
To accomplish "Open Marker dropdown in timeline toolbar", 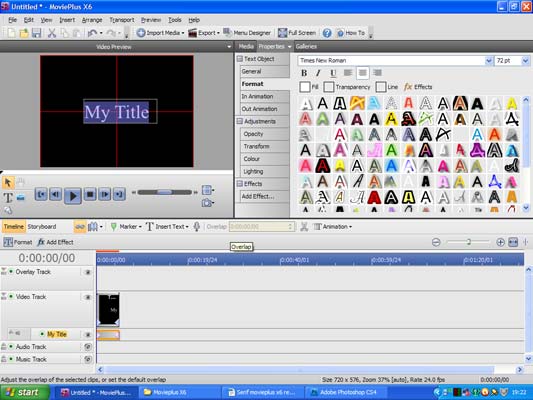I will pos(140,227).
